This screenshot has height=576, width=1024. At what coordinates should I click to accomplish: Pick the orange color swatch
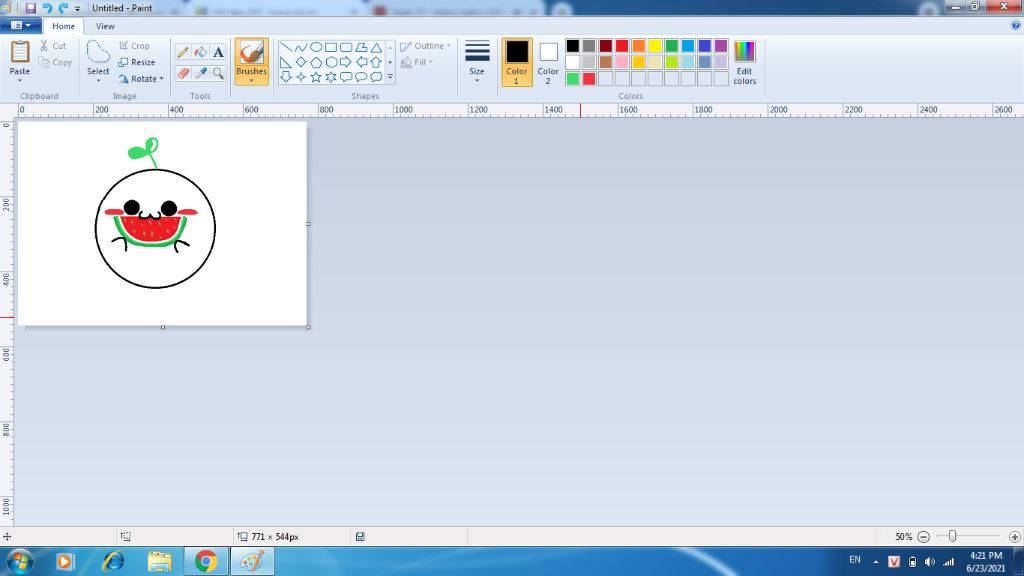(x=639, y=46)
